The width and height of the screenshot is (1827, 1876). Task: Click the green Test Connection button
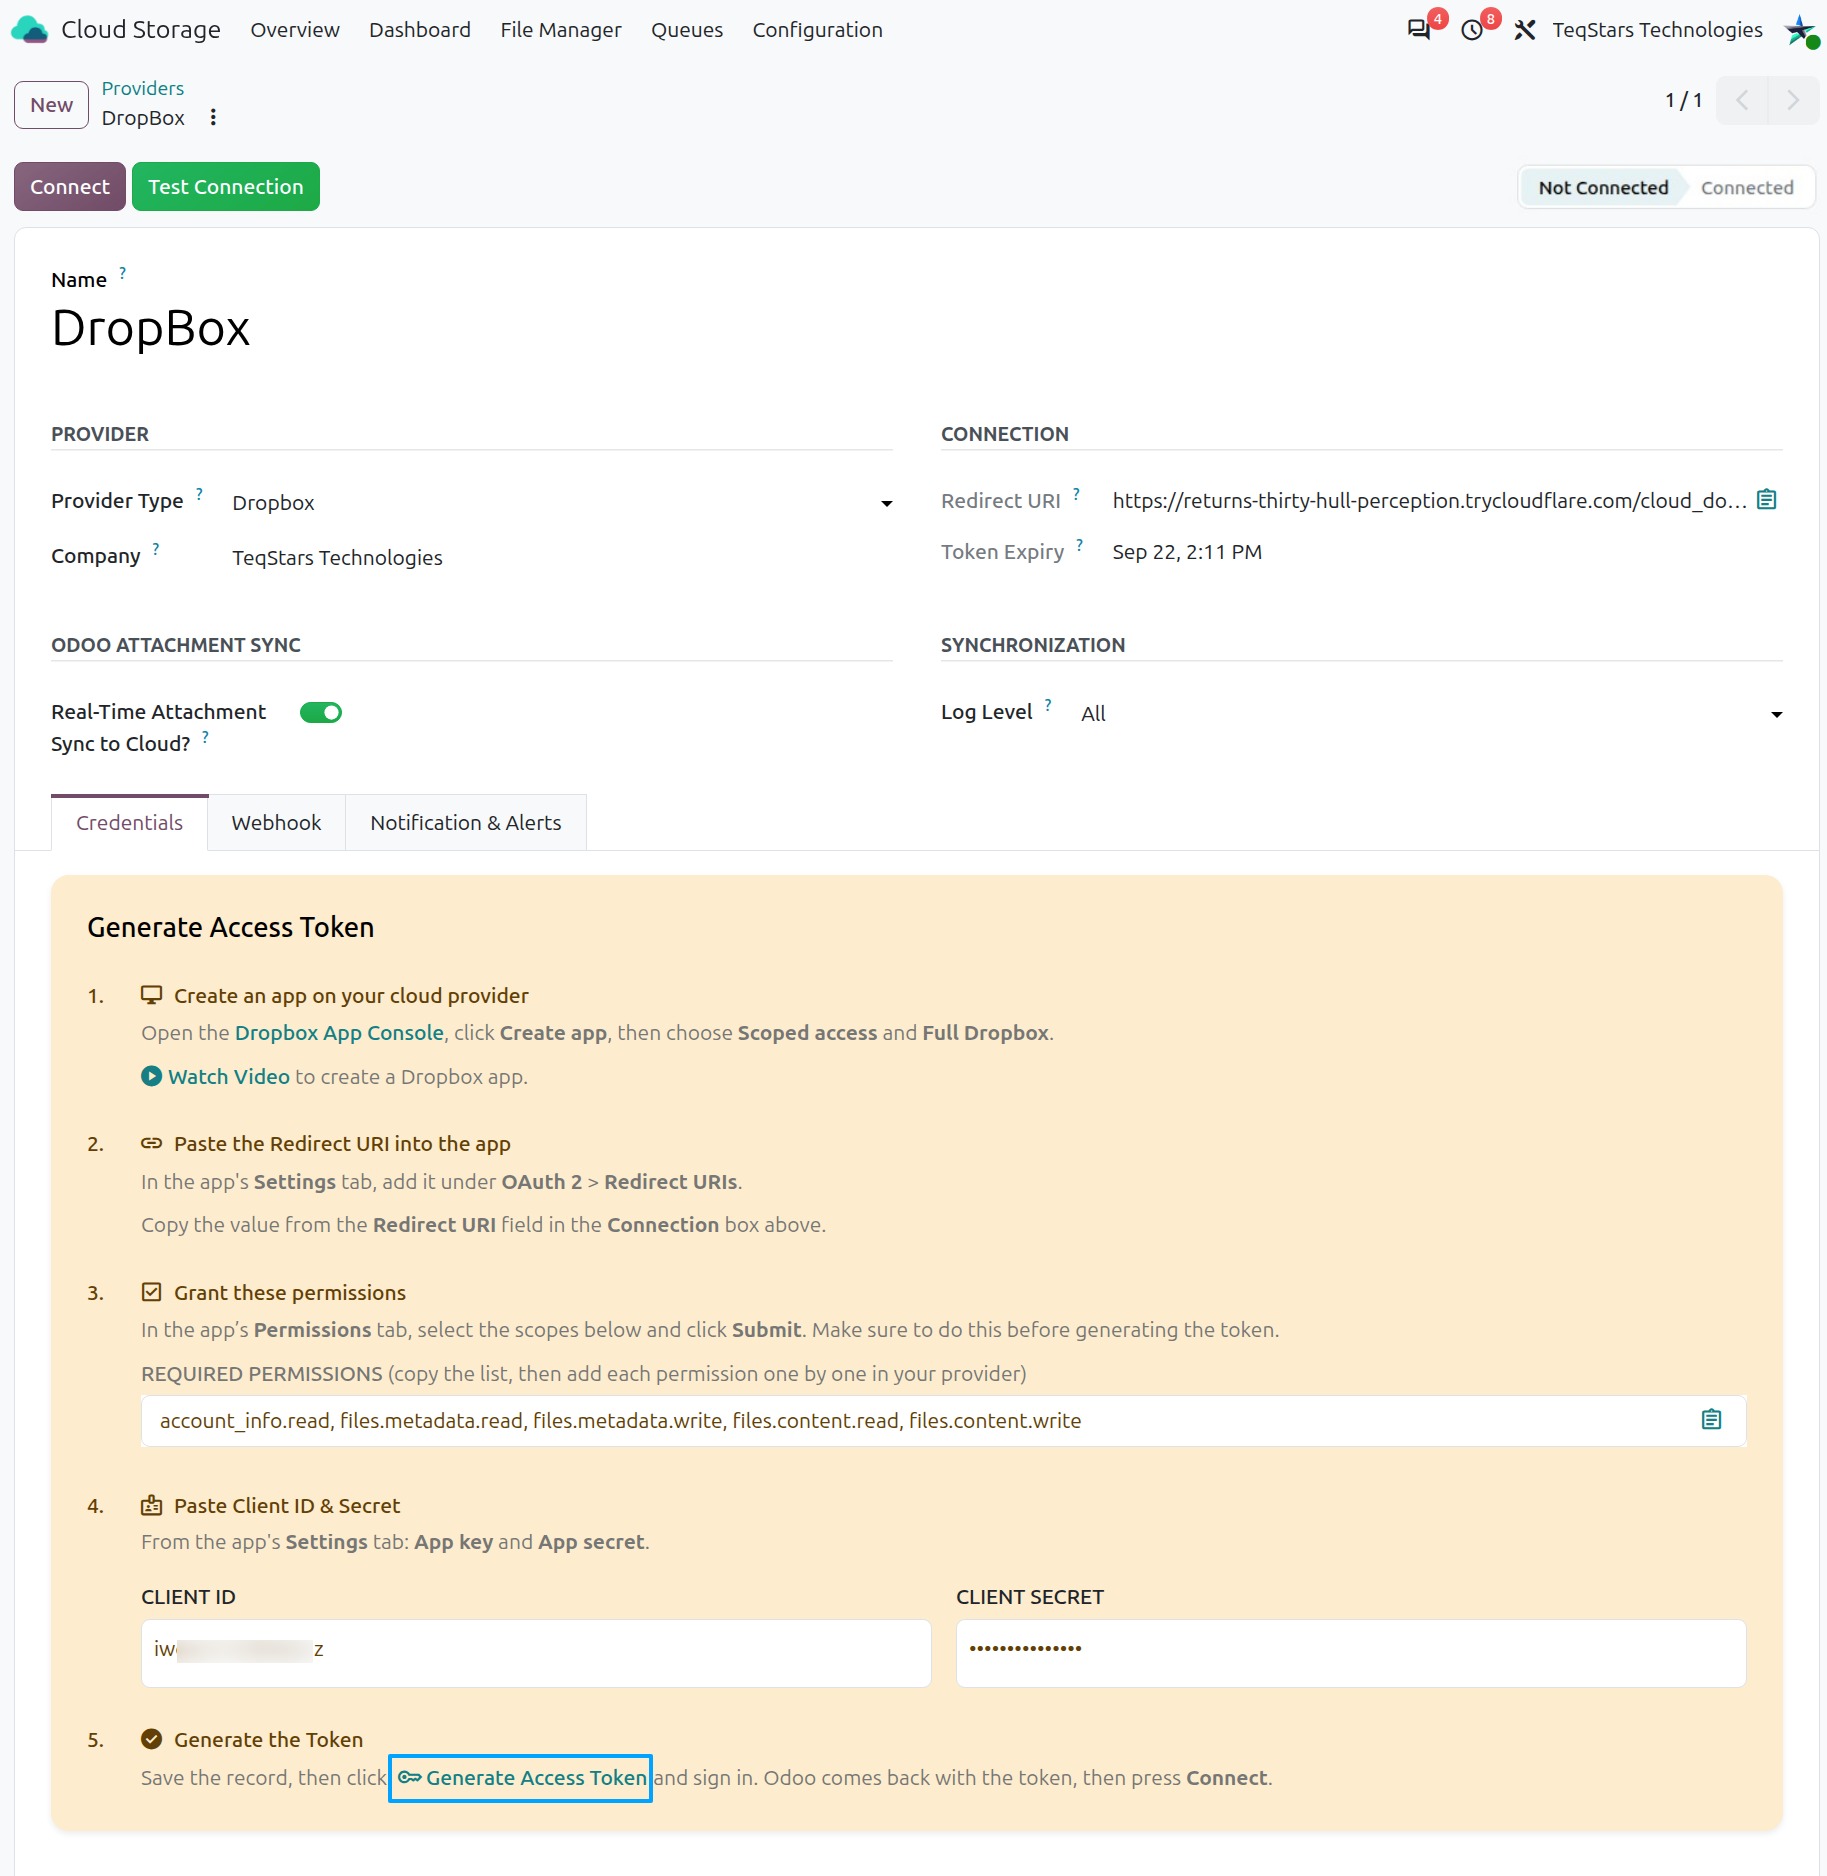click(x=226, y=186)
